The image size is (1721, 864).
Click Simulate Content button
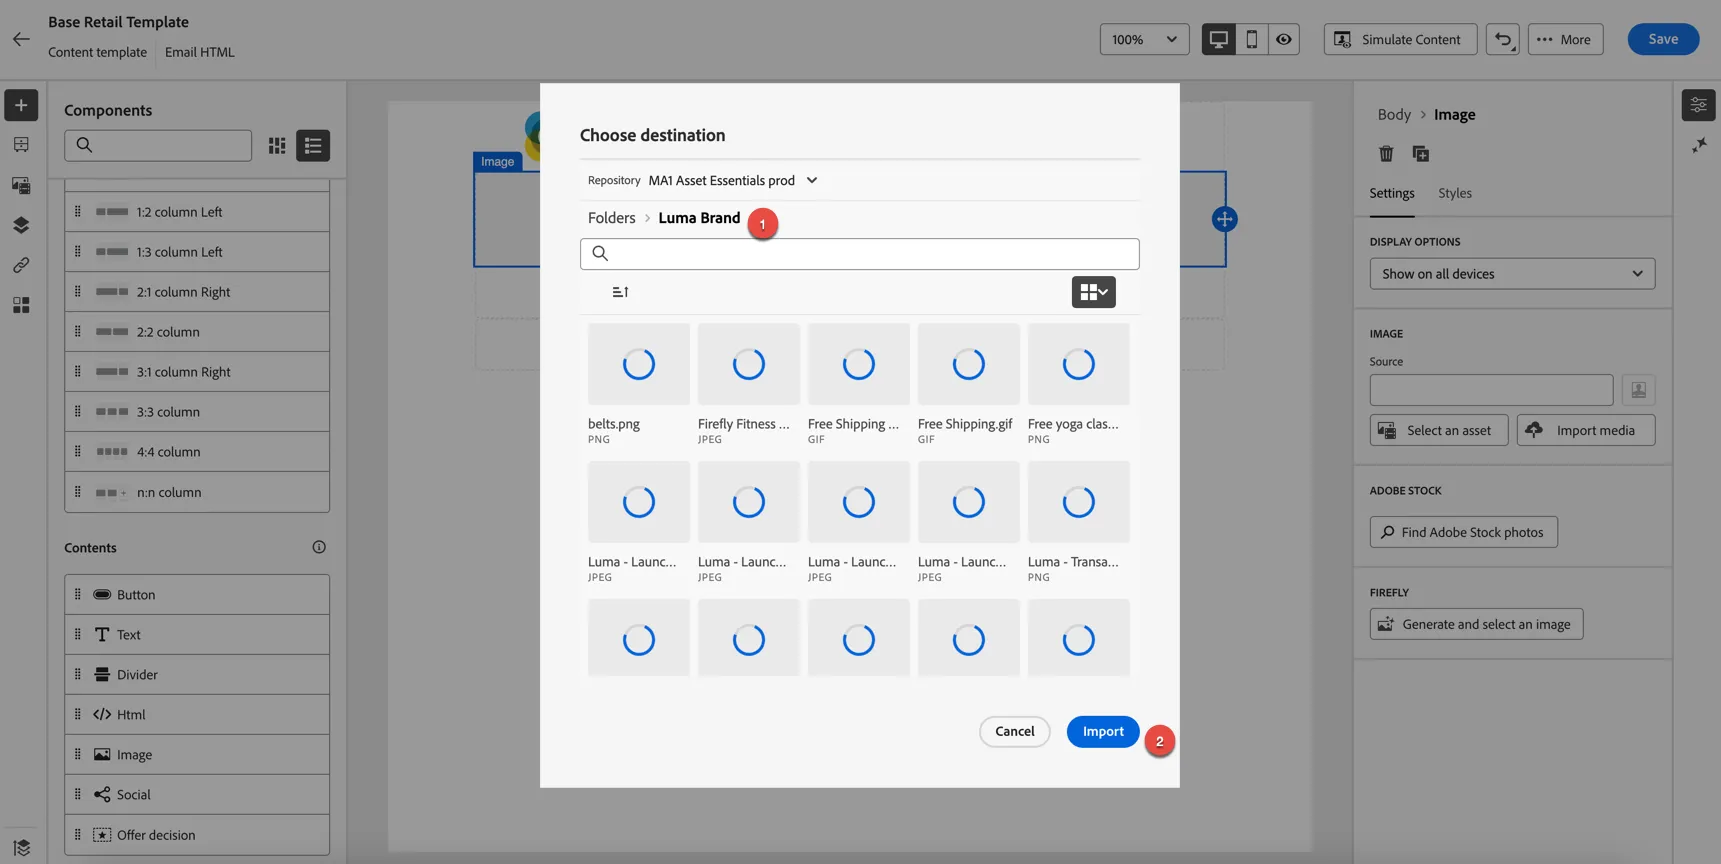click(x=1400, y=39)
